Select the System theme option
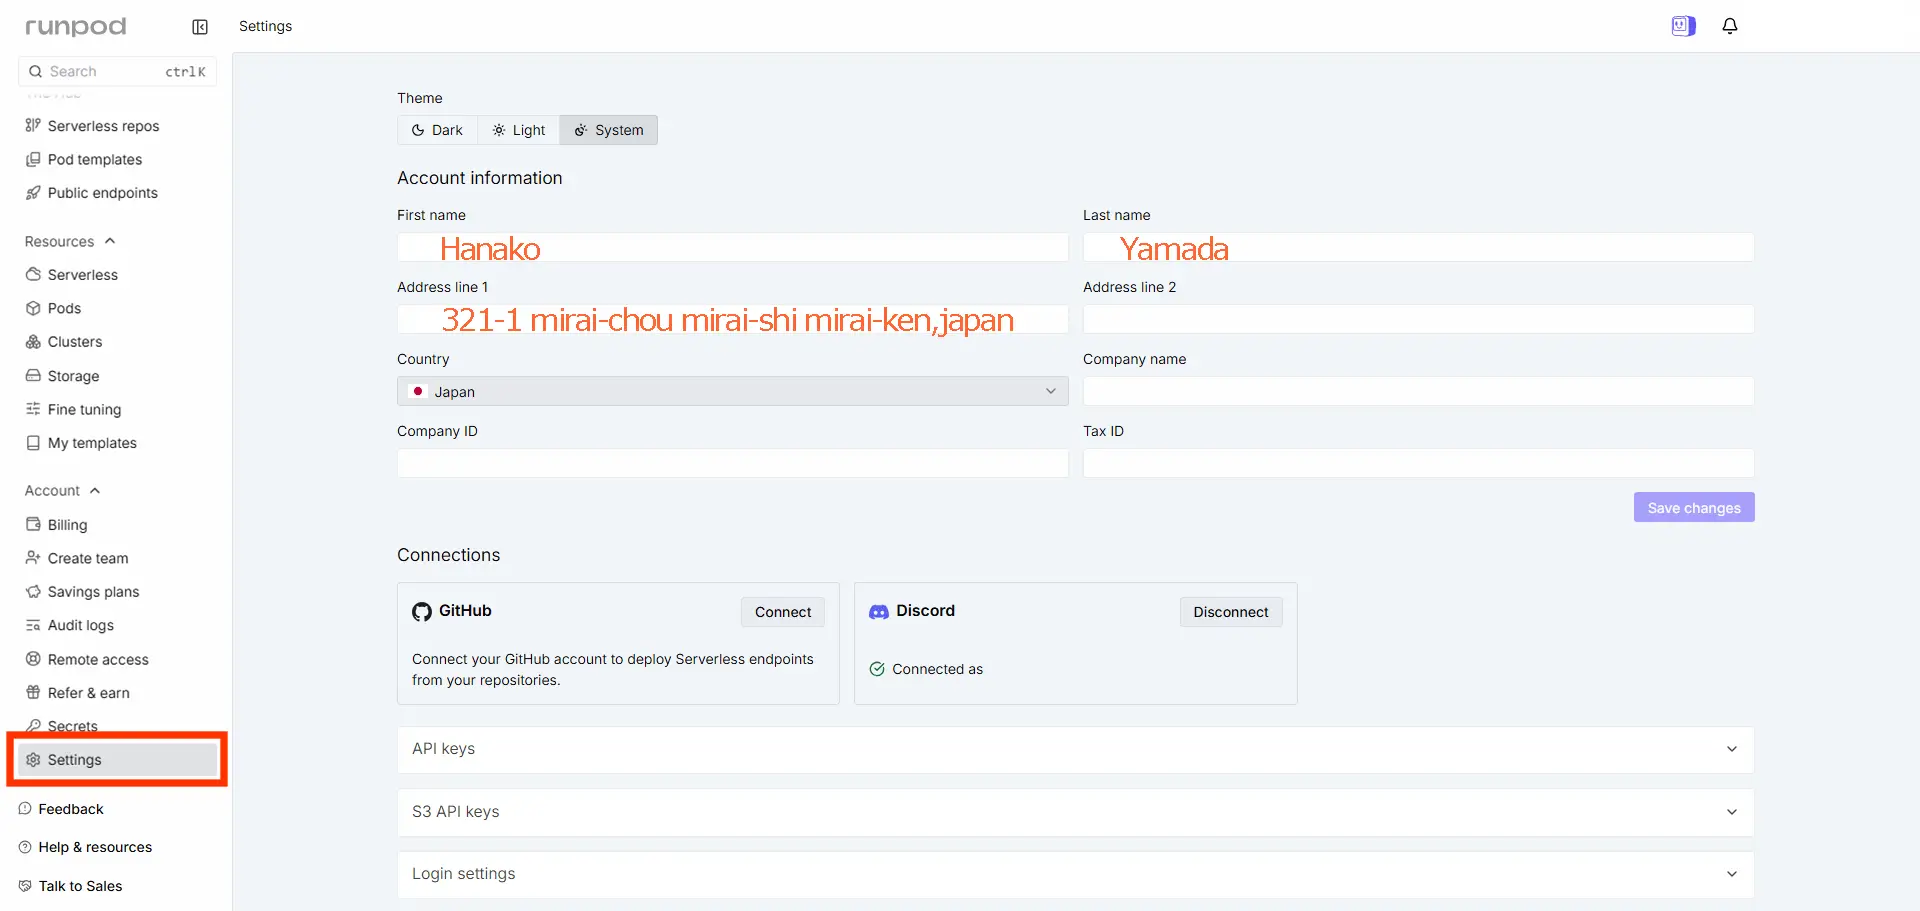This screenshot has width=1920, height=911. 608,130
